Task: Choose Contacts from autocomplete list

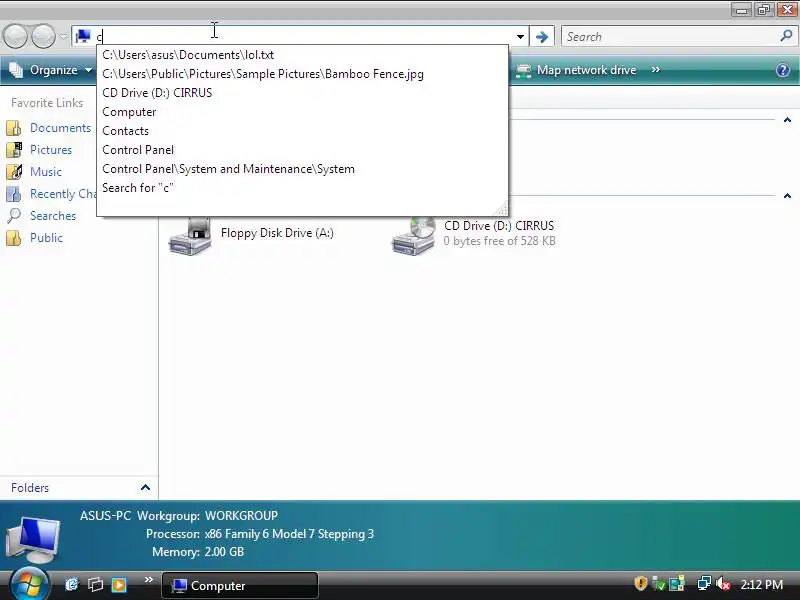Action: click(303, 131)
